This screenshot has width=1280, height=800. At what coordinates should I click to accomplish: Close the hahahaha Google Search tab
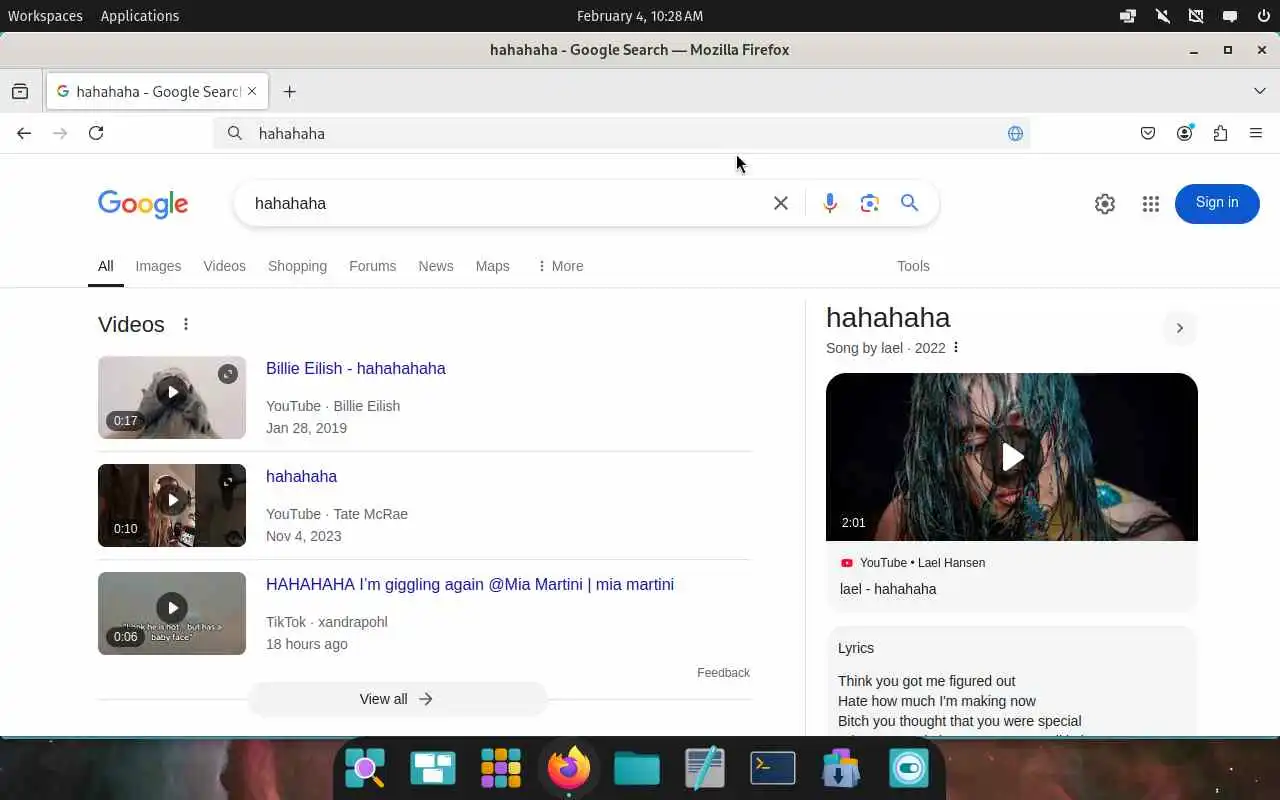[x=252, y=91]
